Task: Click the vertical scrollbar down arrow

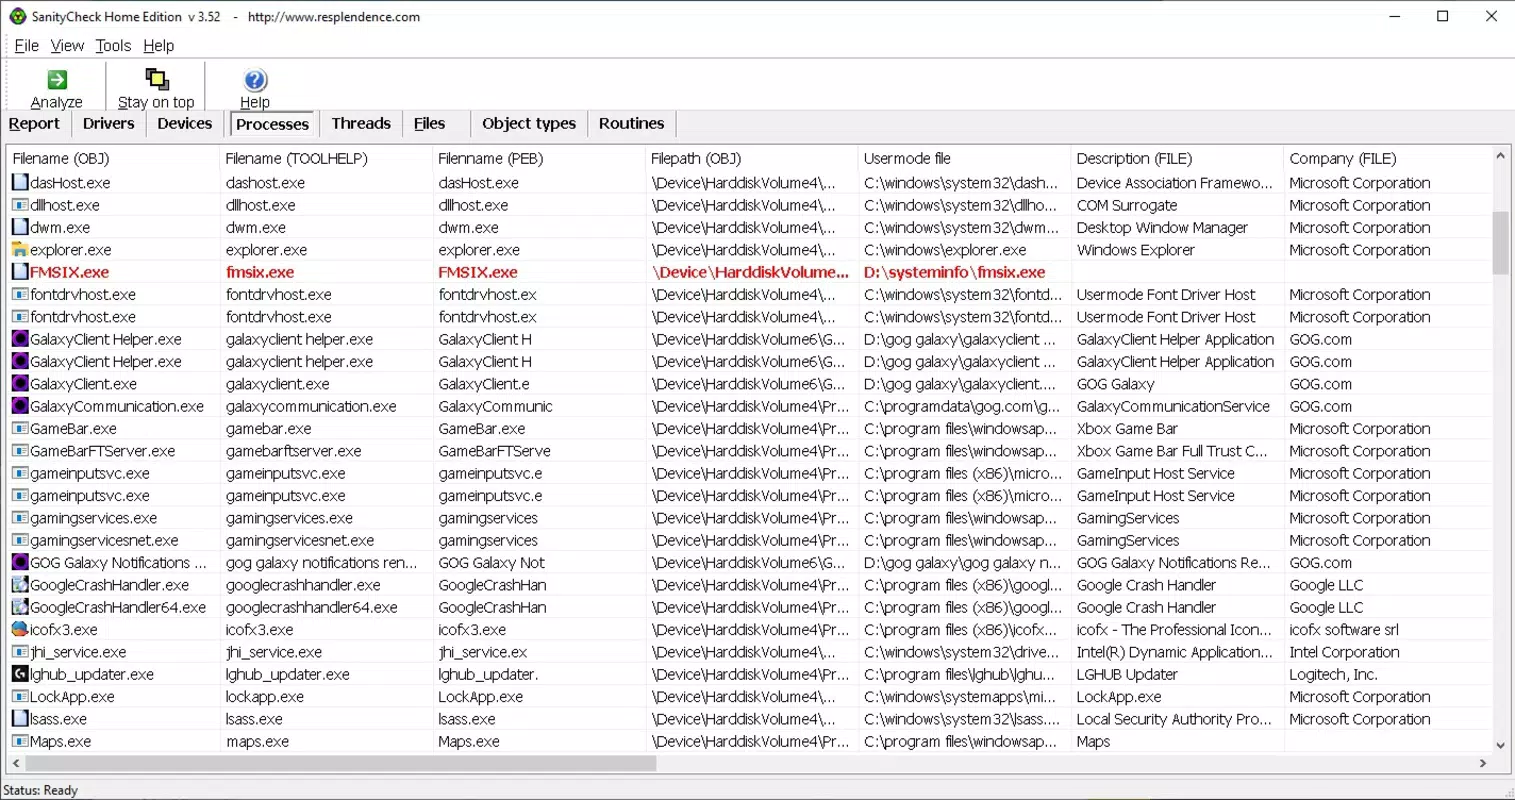Action: (x=1500, y=745)
